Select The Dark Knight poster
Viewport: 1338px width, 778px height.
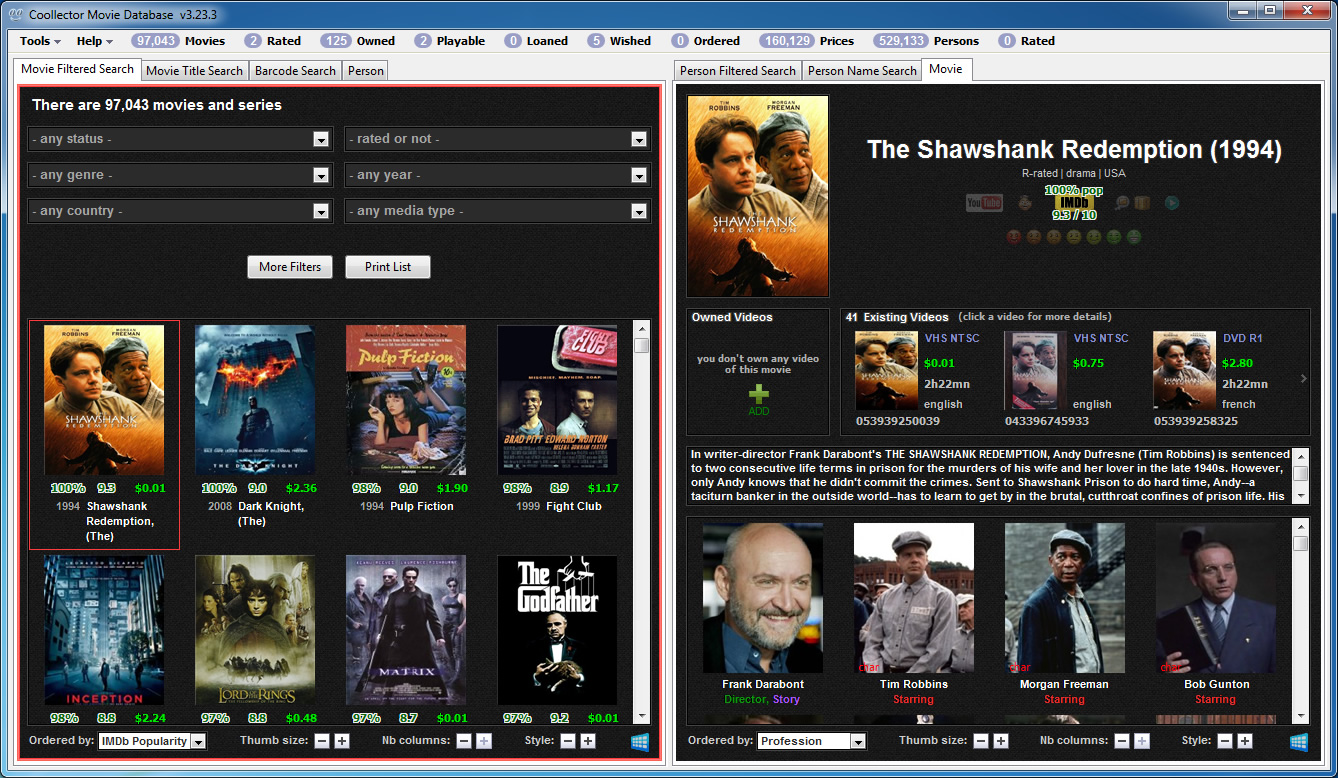click(255, 400)
